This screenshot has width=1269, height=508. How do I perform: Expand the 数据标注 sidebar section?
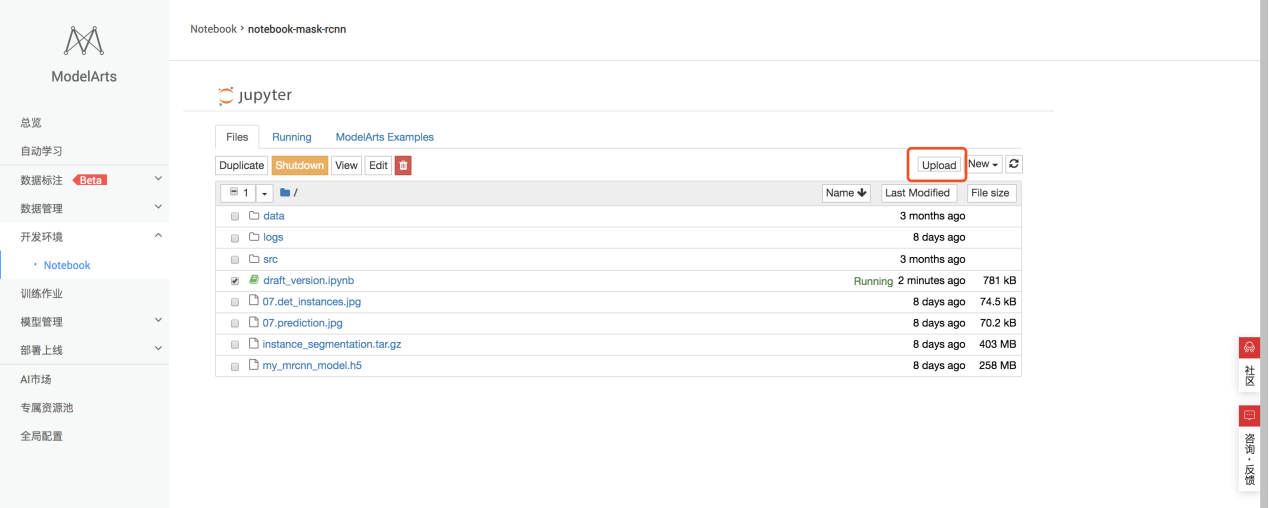(158, 179)
